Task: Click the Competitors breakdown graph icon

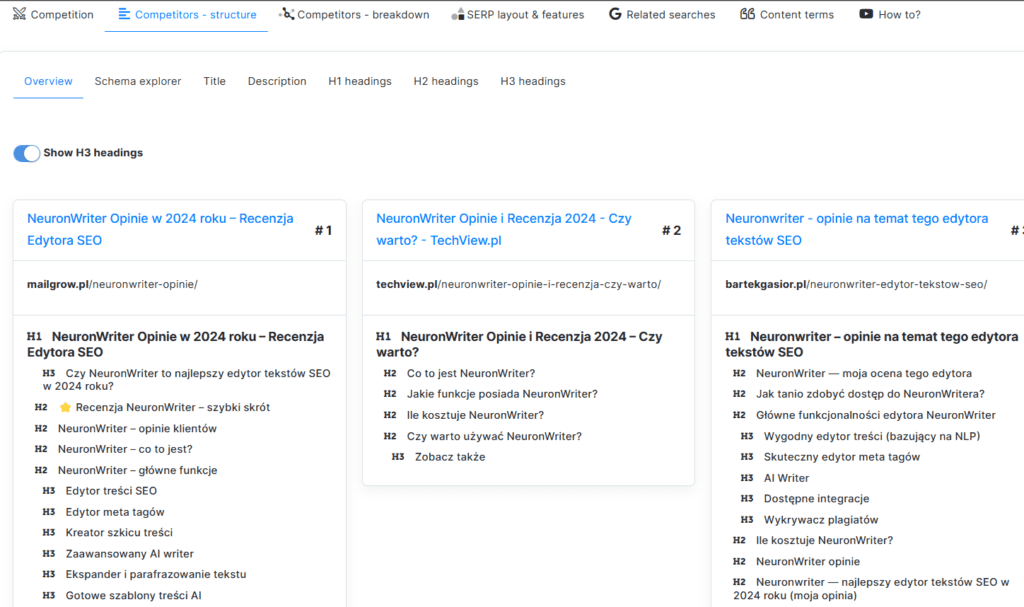Action: point(287,15)
